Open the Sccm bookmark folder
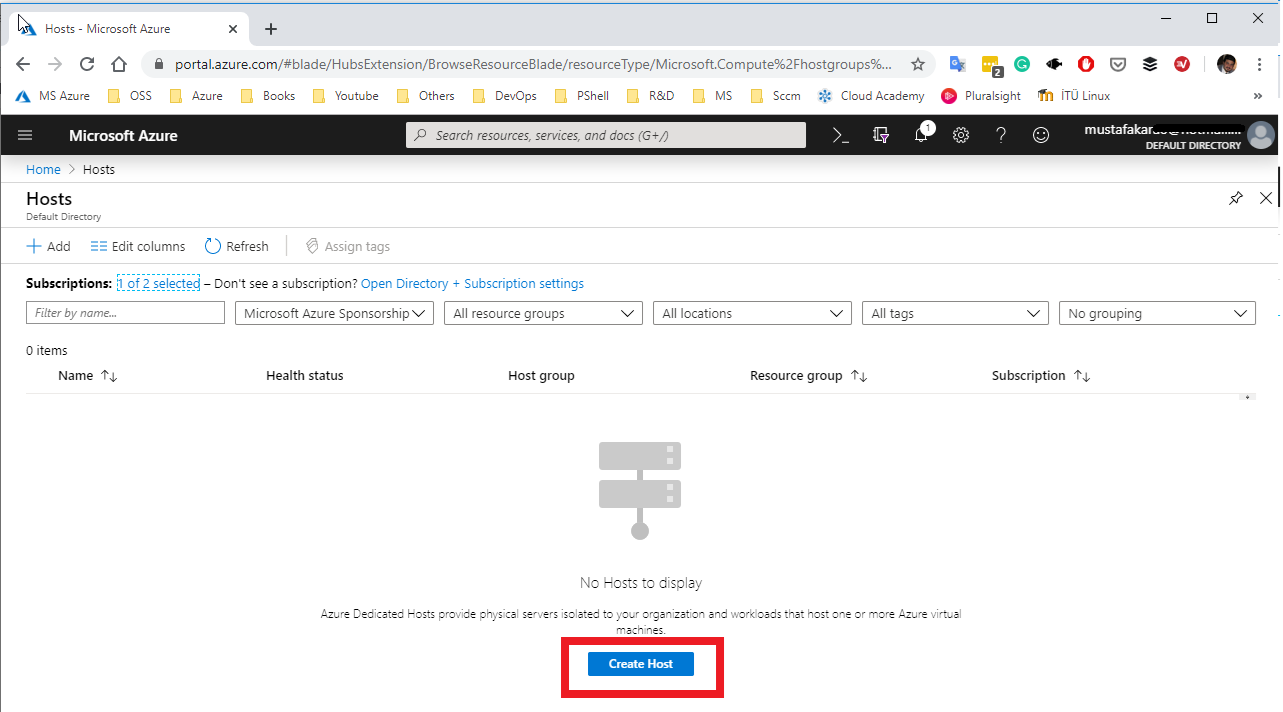 pyautogui.click(x=775, y=96)
